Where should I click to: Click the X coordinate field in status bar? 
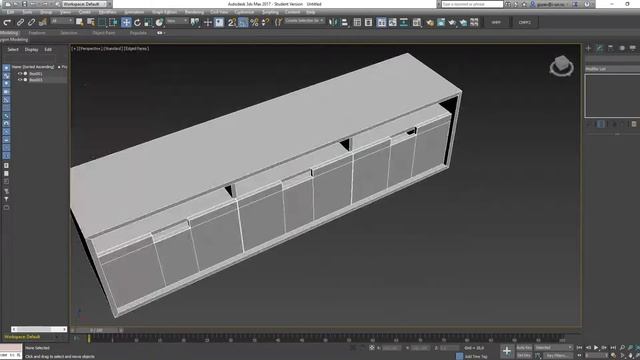(391, 348)
